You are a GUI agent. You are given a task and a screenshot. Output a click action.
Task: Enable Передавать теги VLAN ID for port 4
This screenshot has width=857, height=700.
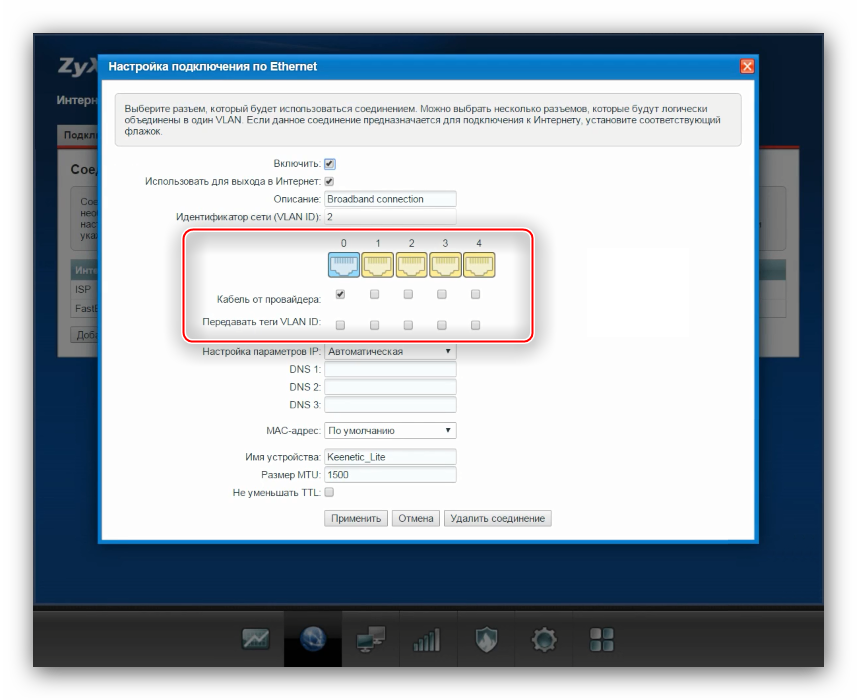[476, 325]
